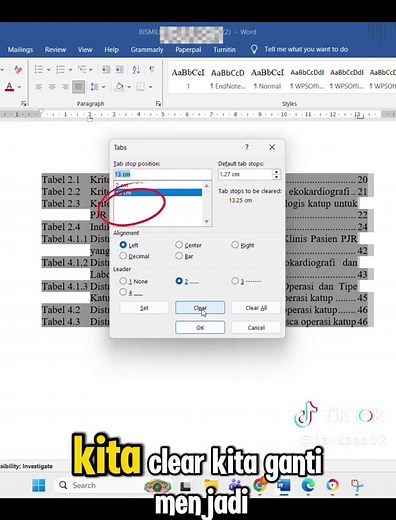Screen dimensions: 396x520
Task: Expand the Shading dropdown arrow
Action: click(129, 87)
